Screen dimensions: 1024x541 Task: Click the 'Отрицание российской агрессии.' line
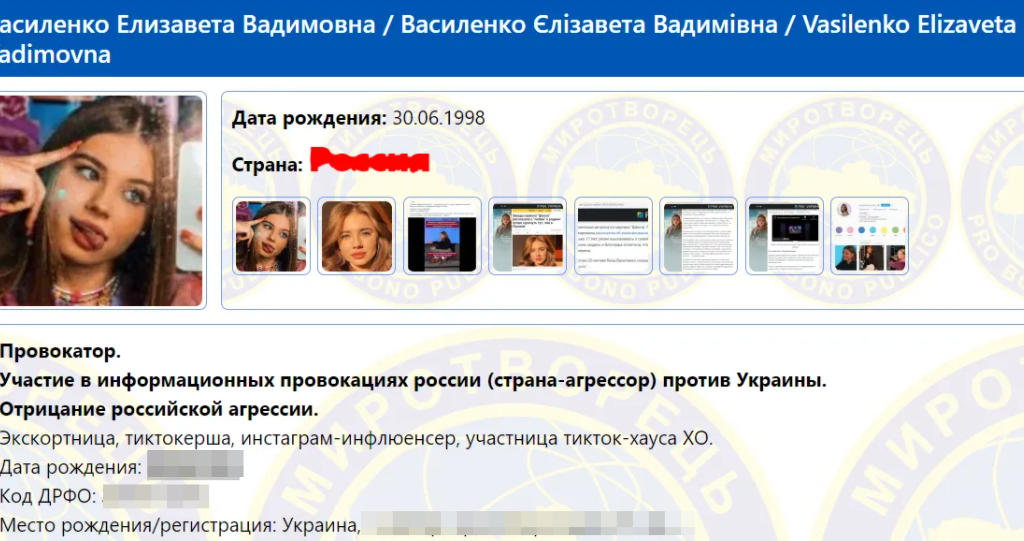[x=159, y=409]
